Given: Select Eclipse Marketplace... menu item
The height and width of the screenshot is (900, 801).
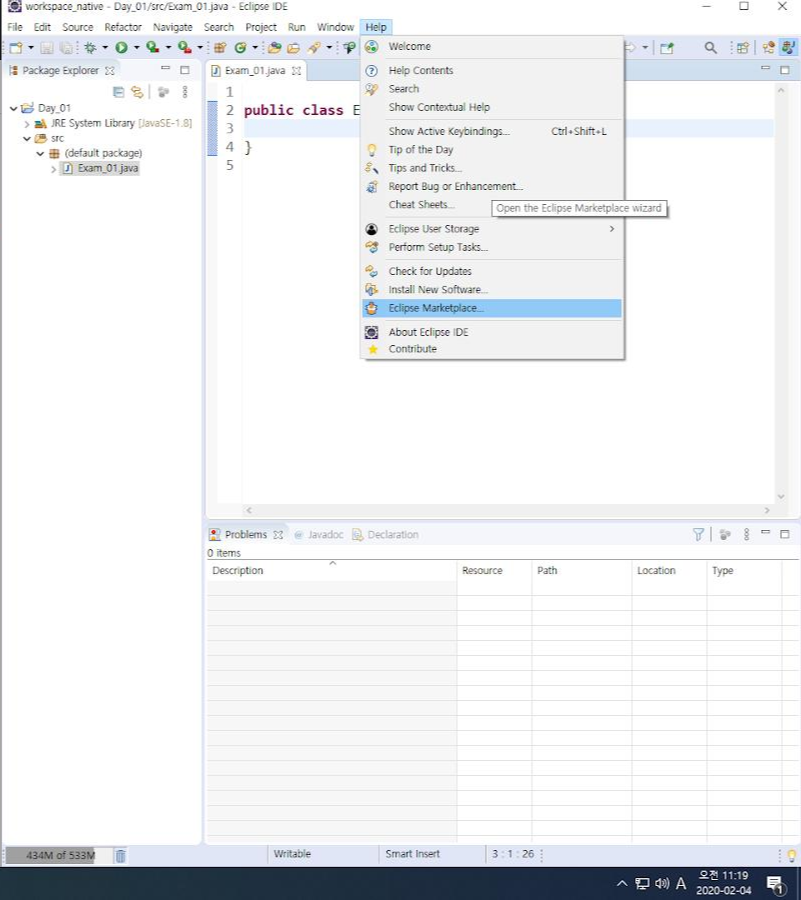Looking at the screenshot, I should [492, 308].
